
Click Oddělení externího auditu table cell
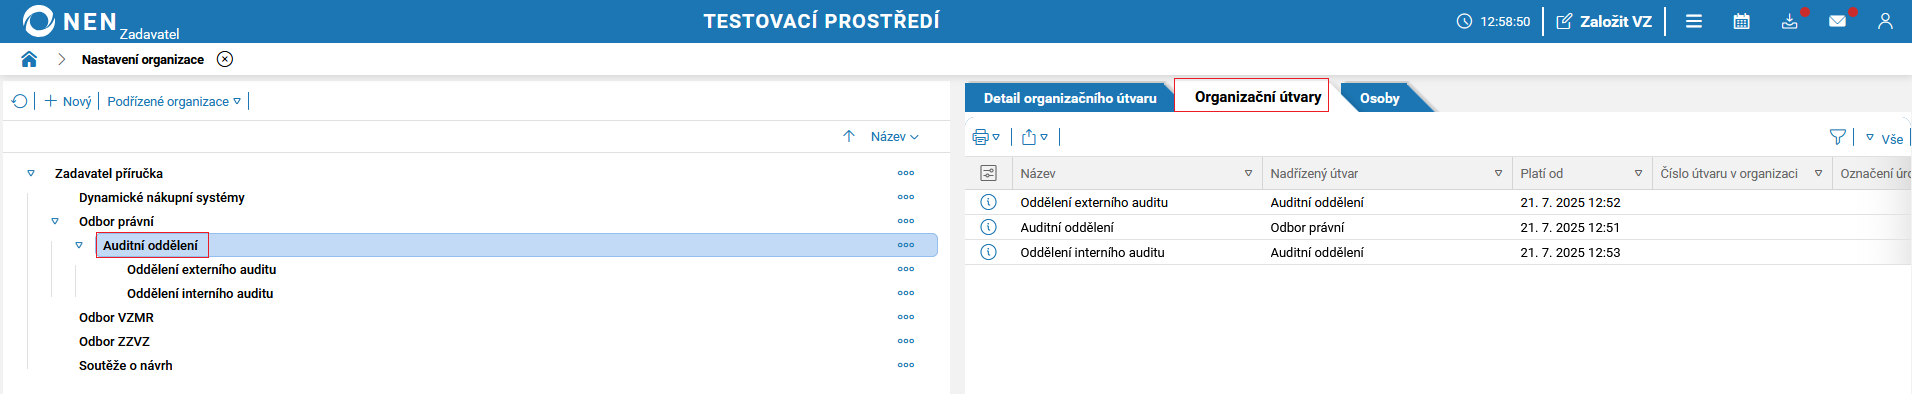pyautogui.click(x=1094, y=202)
